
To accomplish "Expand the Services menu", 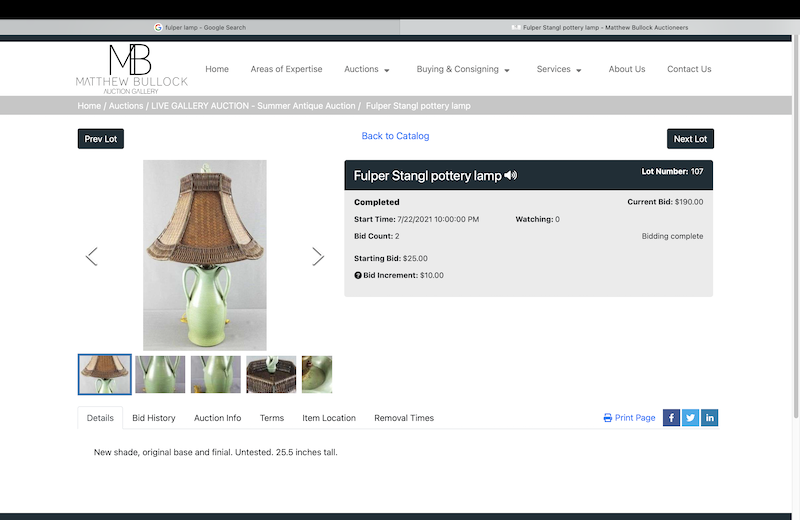I will (x=559, y=70).
